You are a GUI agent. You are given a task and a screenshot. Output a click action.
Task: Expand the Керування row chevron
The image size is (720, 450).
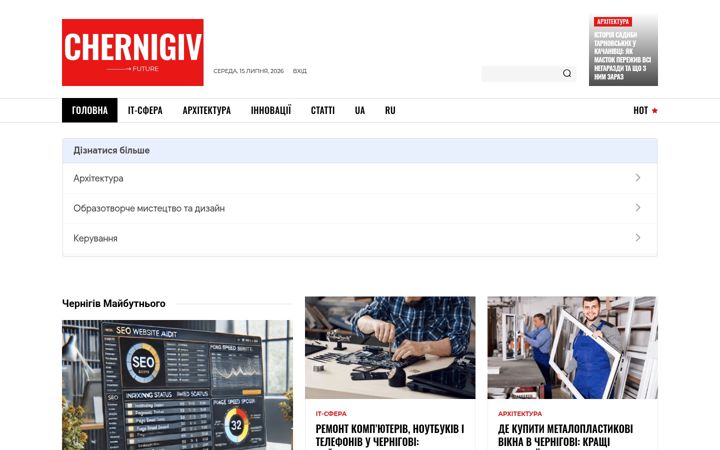638,238
